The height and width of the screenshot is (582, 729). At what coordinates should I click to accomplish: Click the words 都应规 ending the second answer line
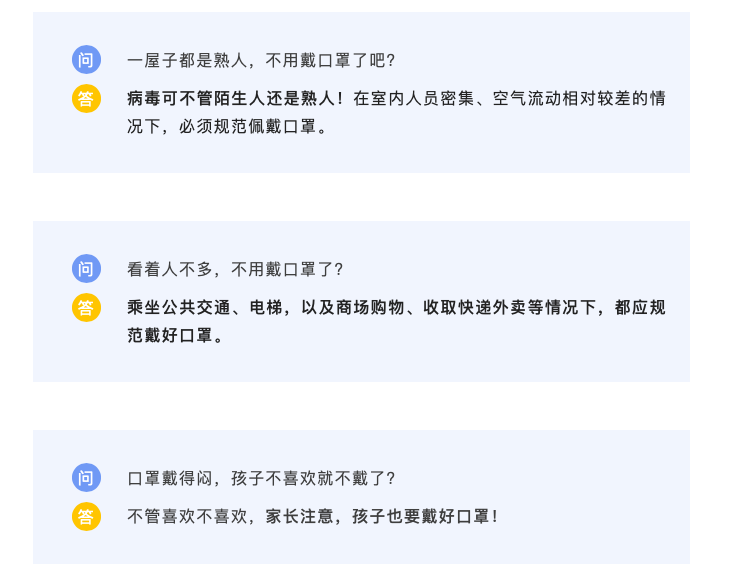[640, 307]
